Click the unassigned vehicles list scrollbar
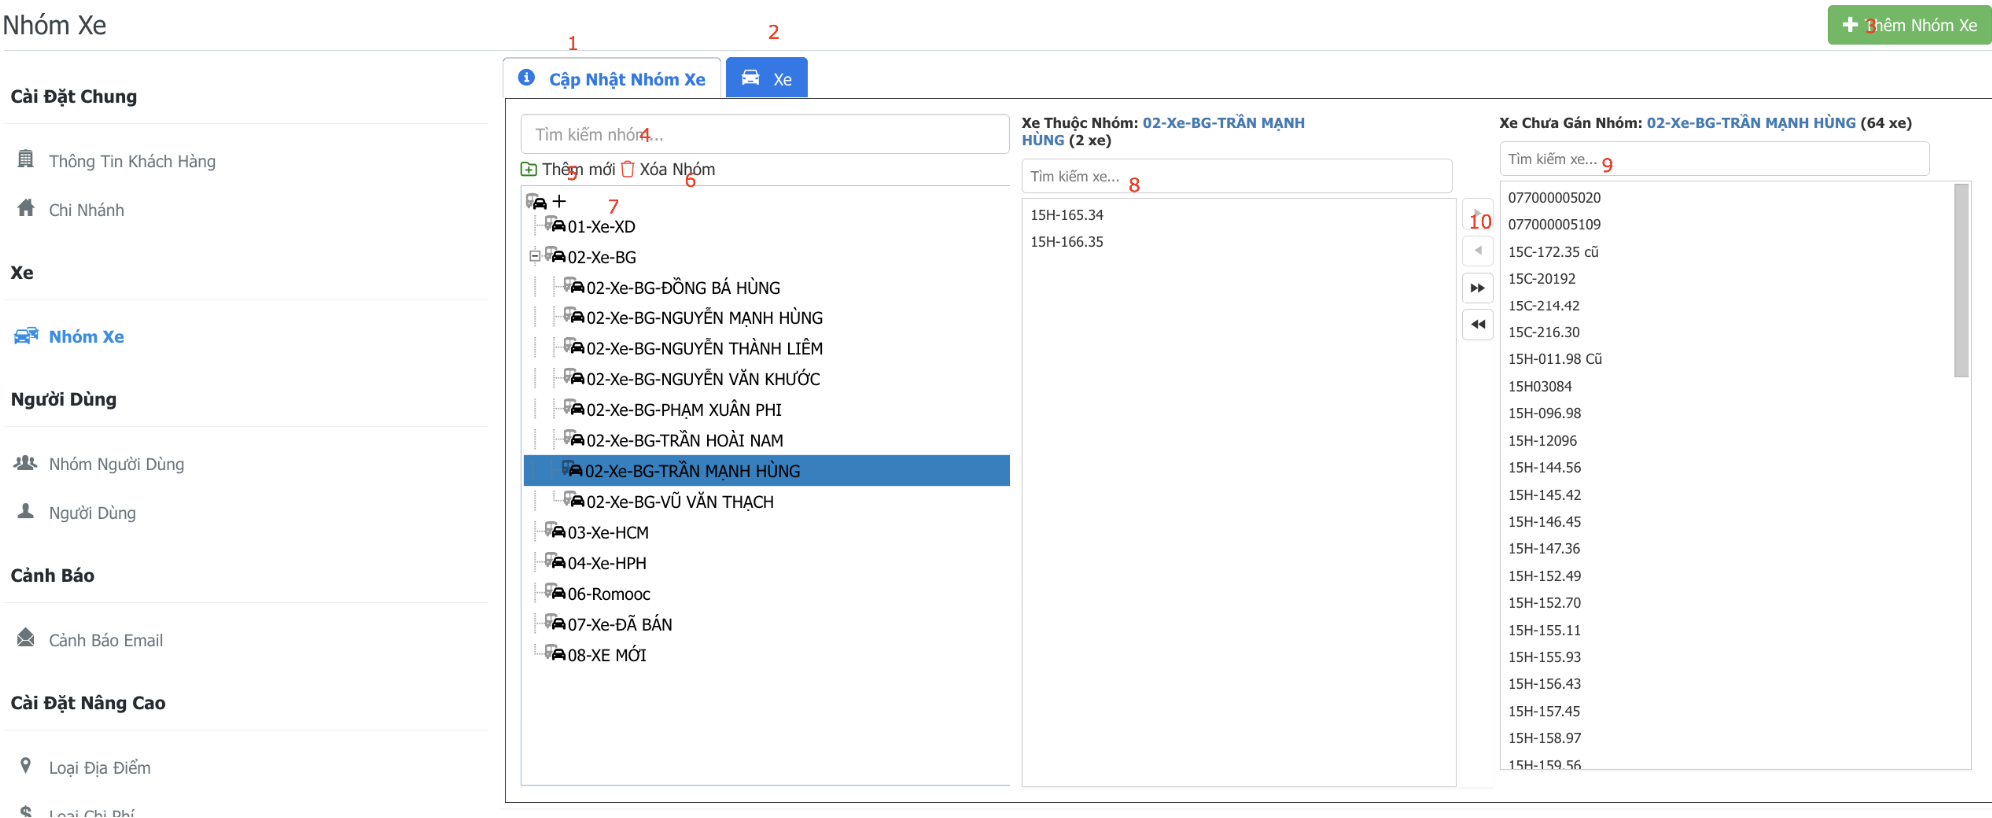1992x818 pixels. (x=1960, y=280)
